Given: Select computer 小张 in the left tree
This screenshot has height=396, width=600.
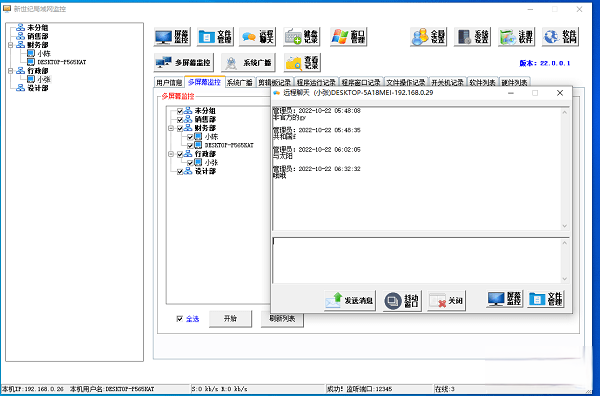Looking at the screenshot, I should 44,79.
